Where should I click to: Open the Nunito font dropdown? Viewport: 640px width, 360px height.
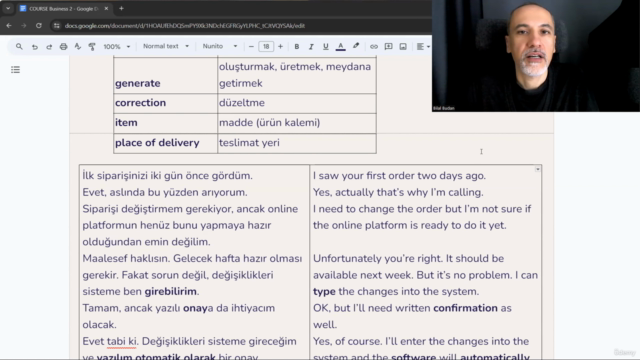[220, 46]
